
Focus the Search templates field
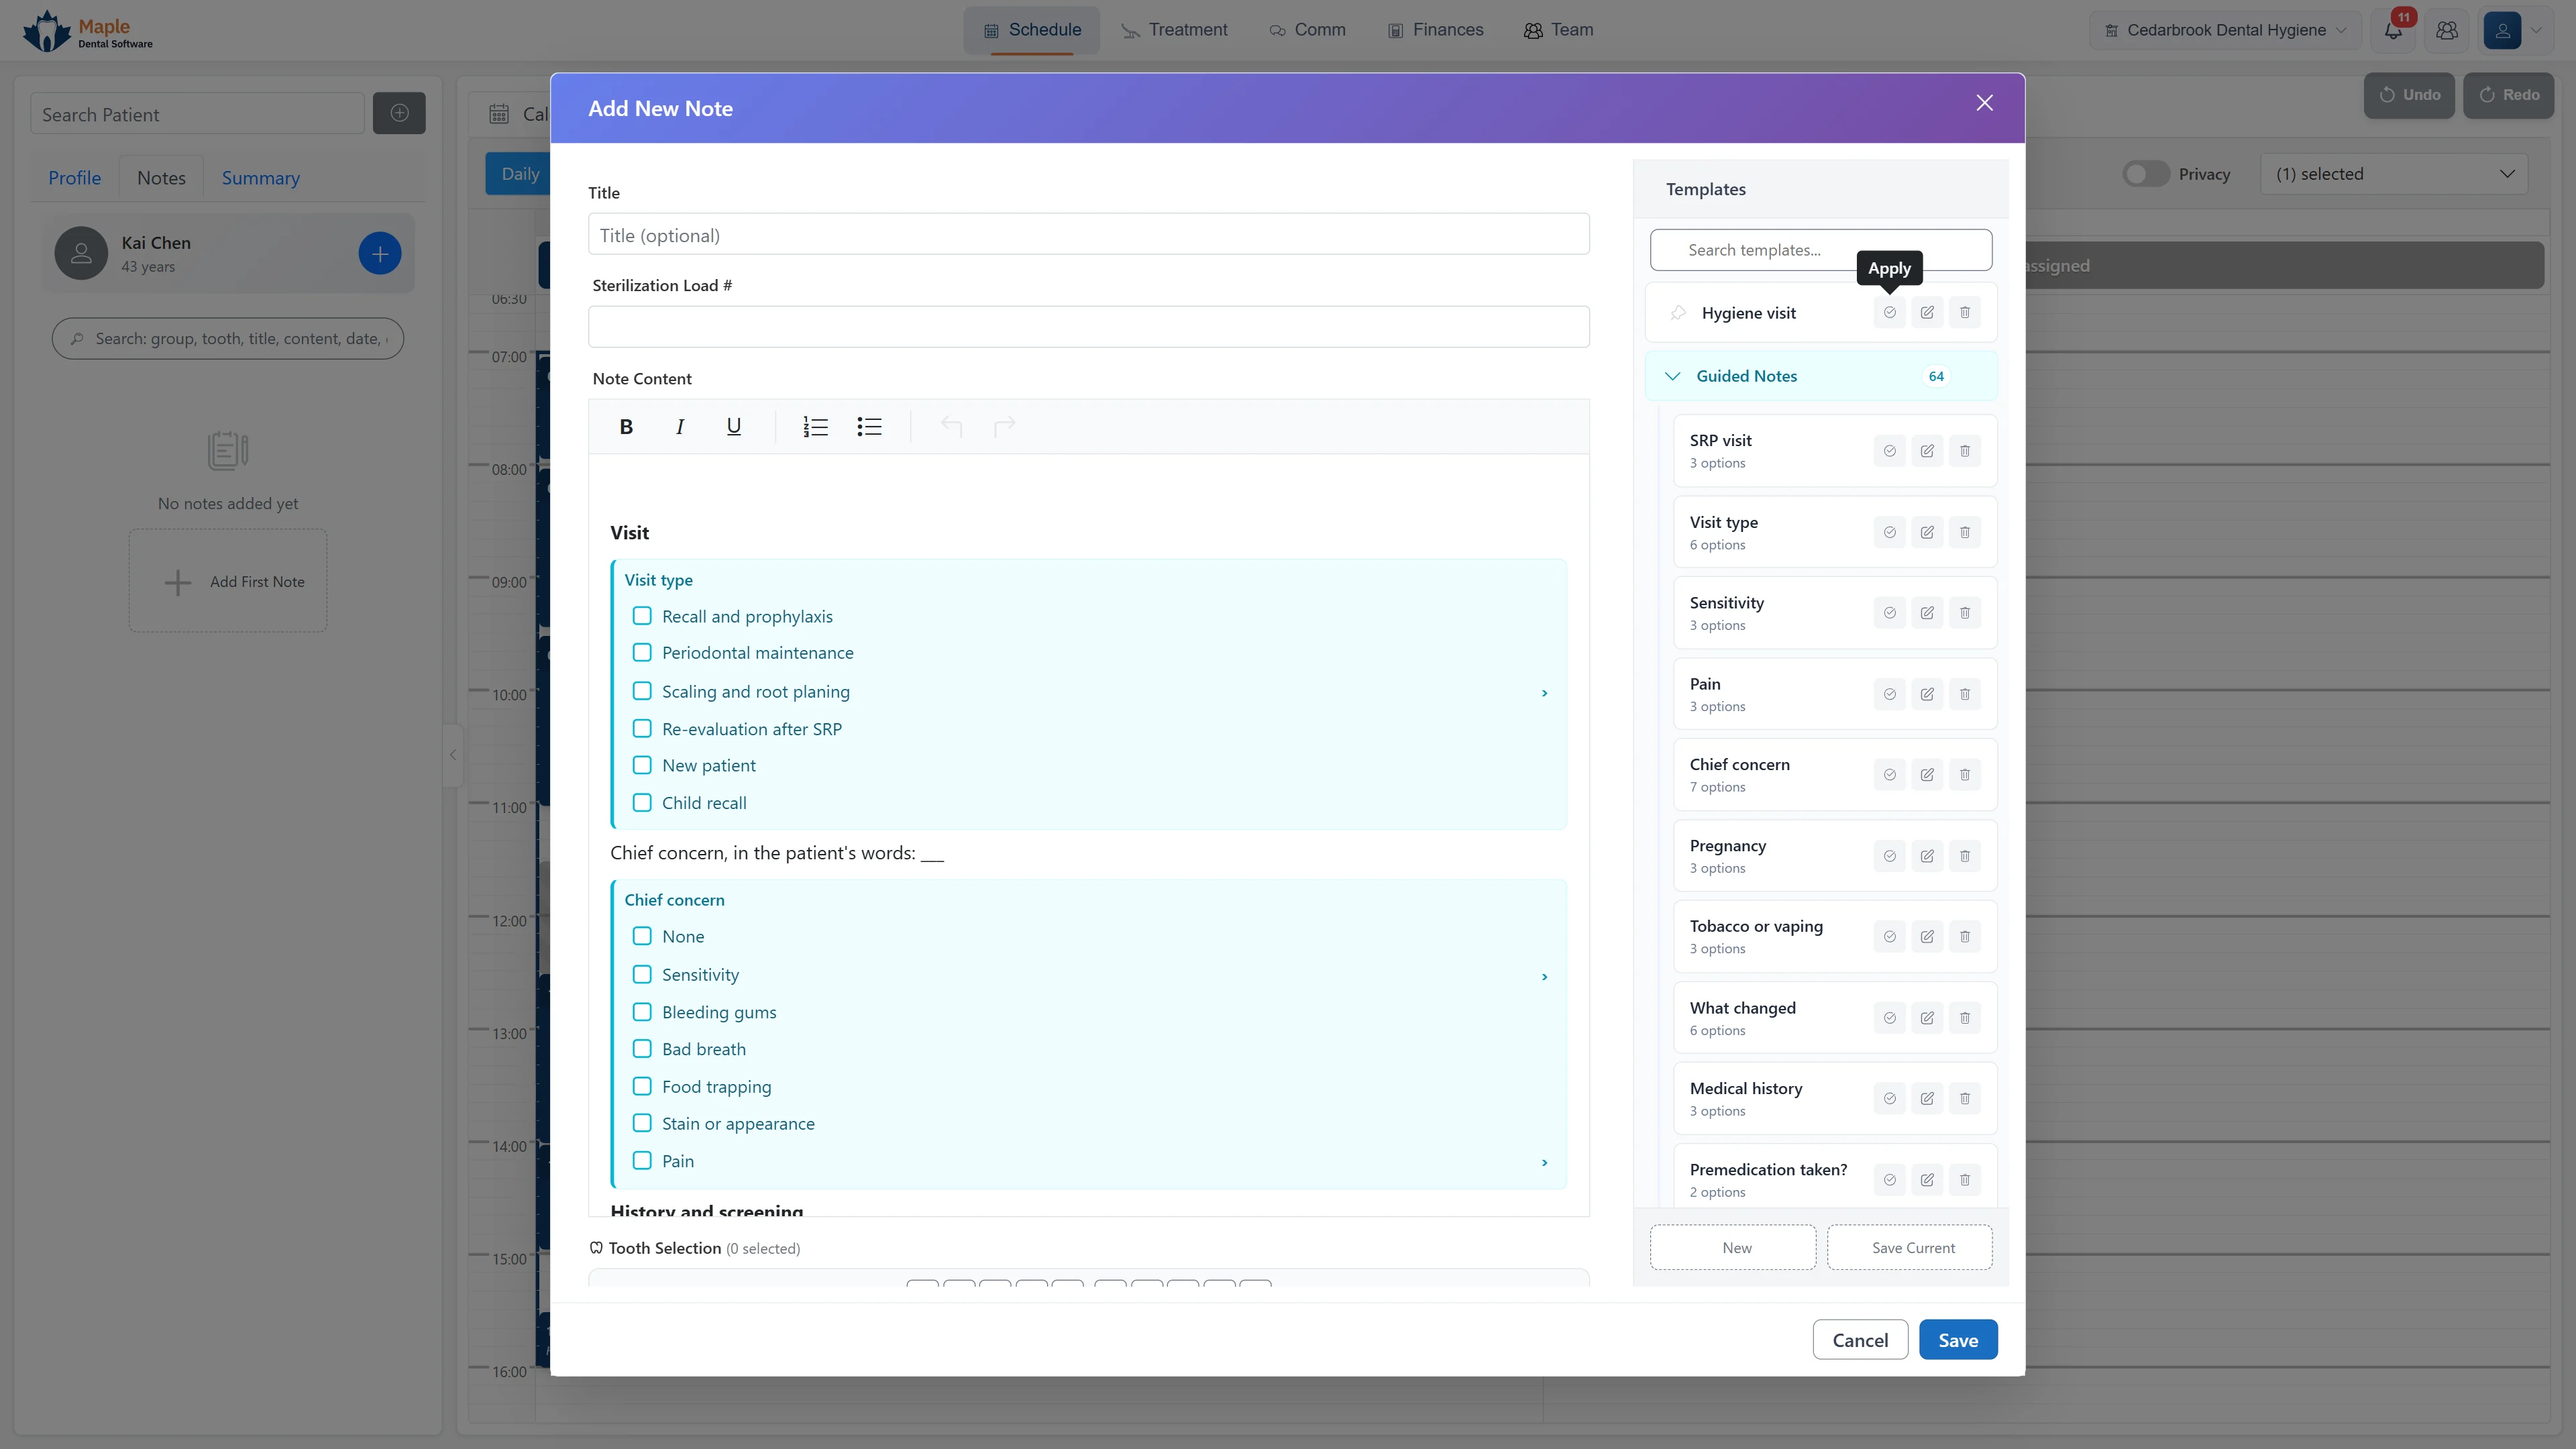pos(1820,250)
